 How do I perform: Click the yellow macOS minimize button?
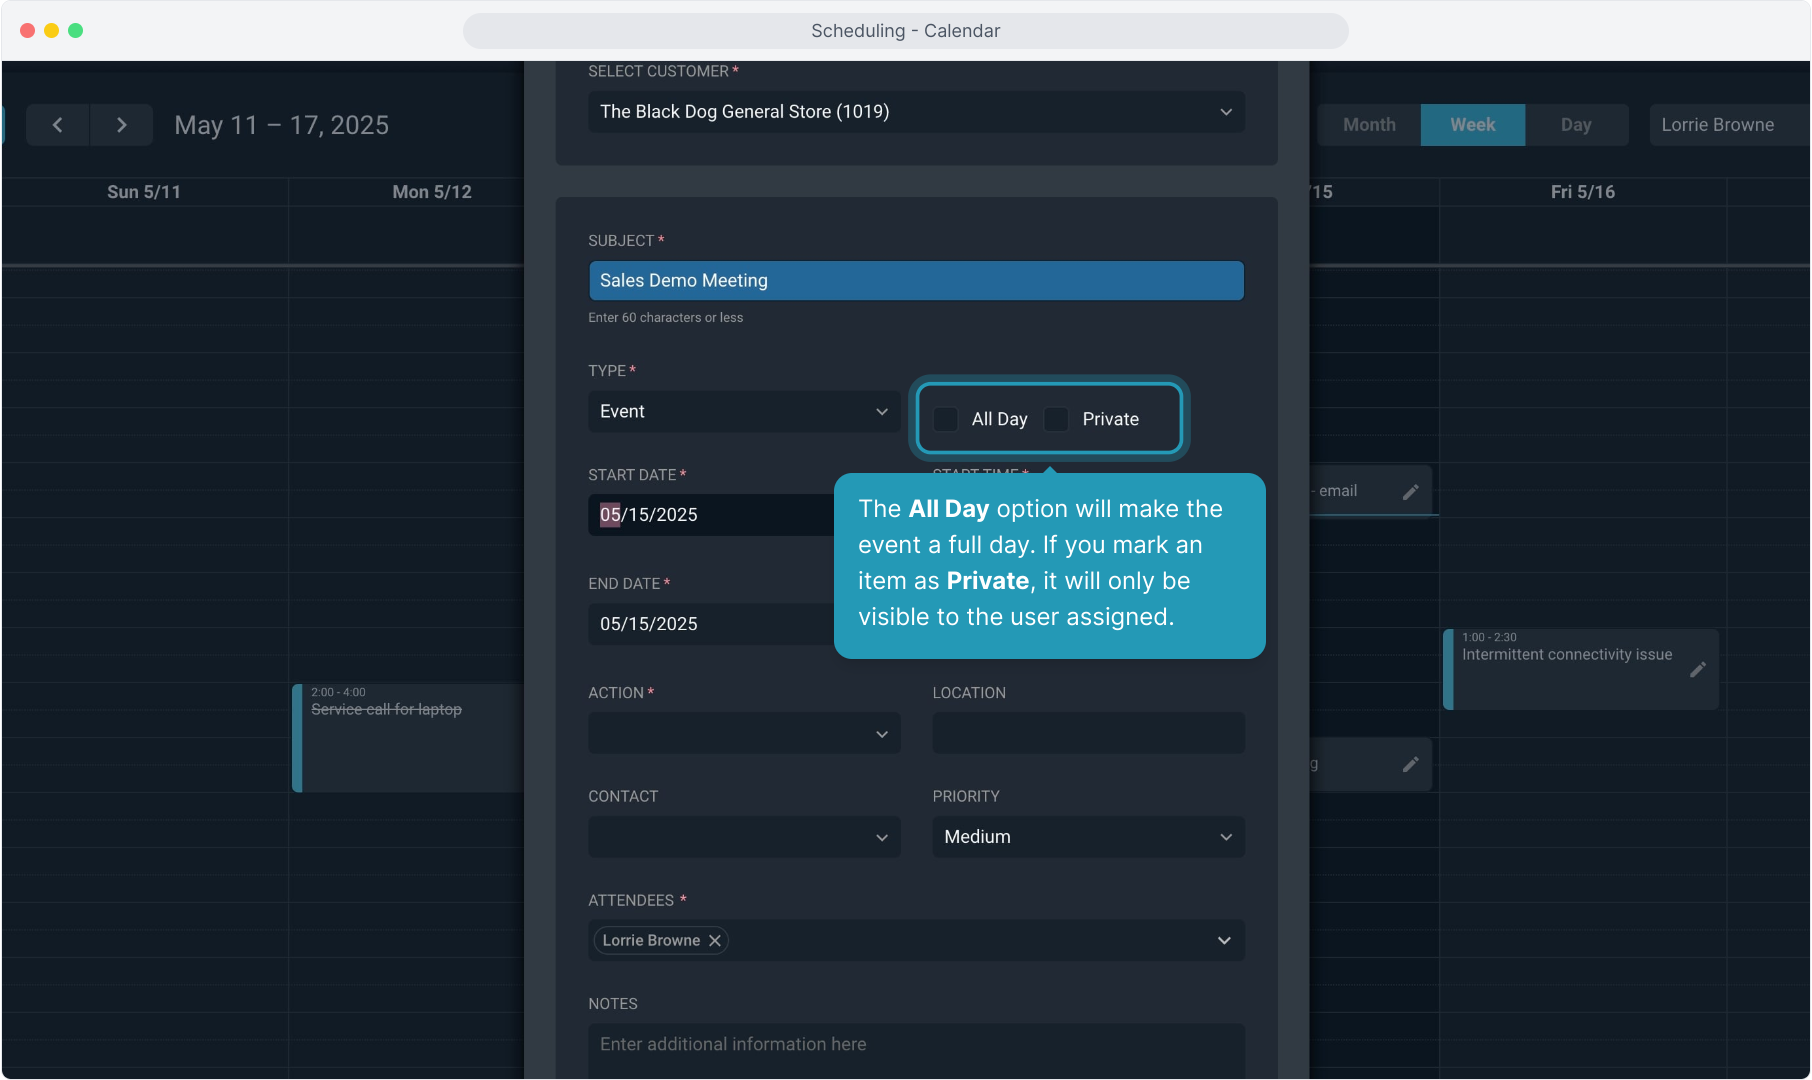[x=51, y=31]
